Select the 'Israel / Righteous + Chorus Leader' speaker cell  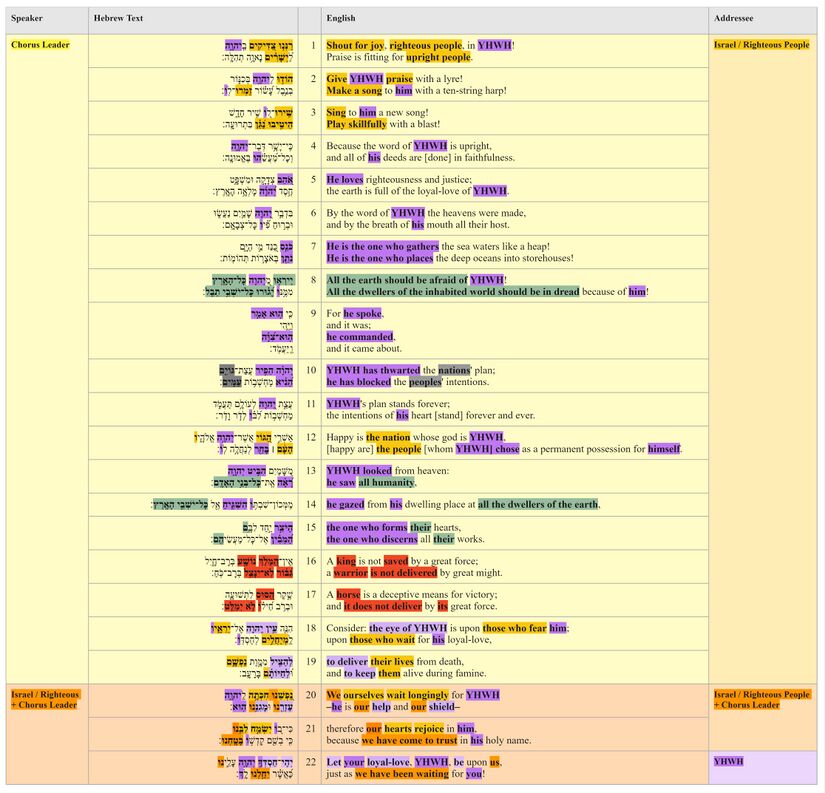click(45, 700)
